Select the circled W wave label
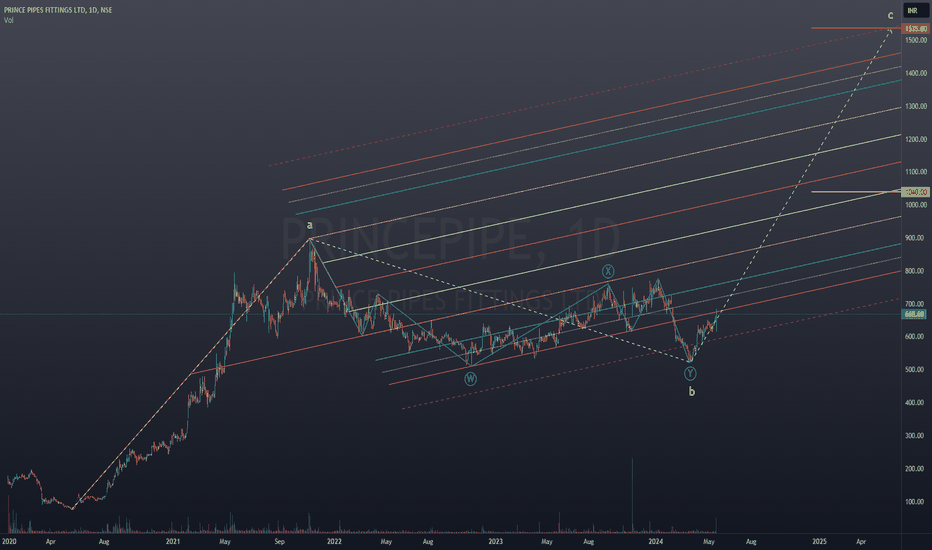The width and height of the screenshot is (932, 550). [470, 379]
